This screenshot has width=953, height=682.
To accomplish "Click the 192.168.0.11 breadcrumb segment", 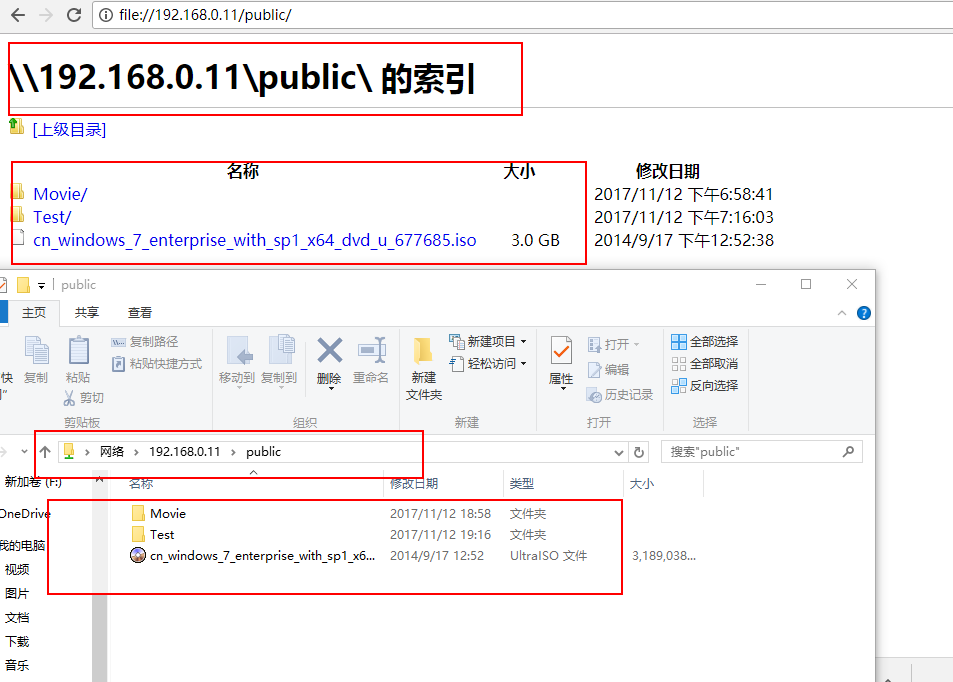I will click(185, 452).
